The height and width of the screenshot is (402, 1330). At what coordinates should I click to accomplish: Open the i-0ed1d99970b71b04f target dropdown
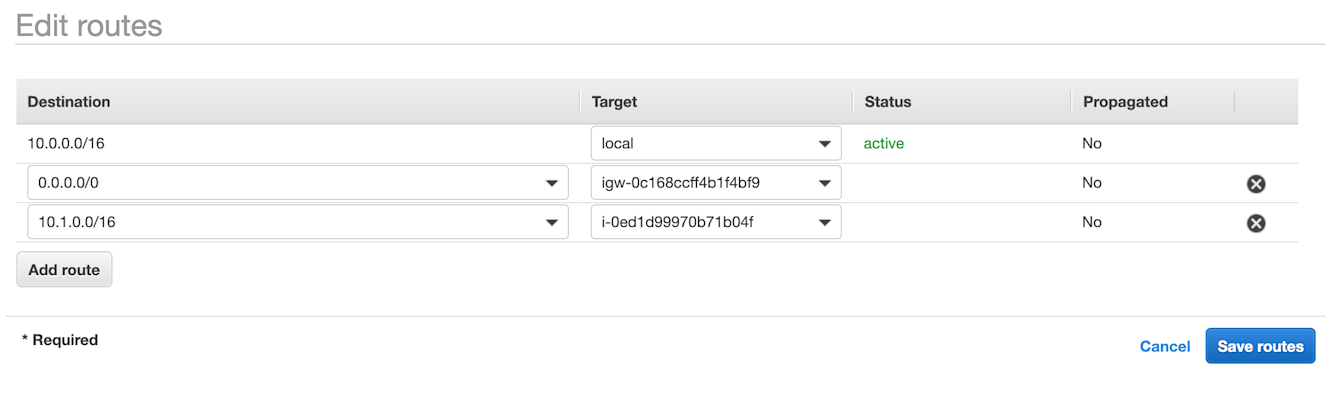tap(824, 222)
